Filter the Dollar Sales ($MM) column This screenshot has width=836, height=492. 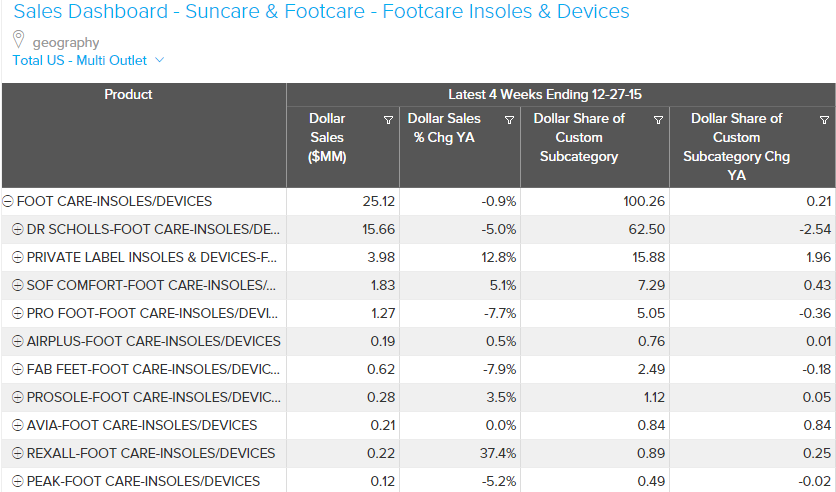coord(388,120)
